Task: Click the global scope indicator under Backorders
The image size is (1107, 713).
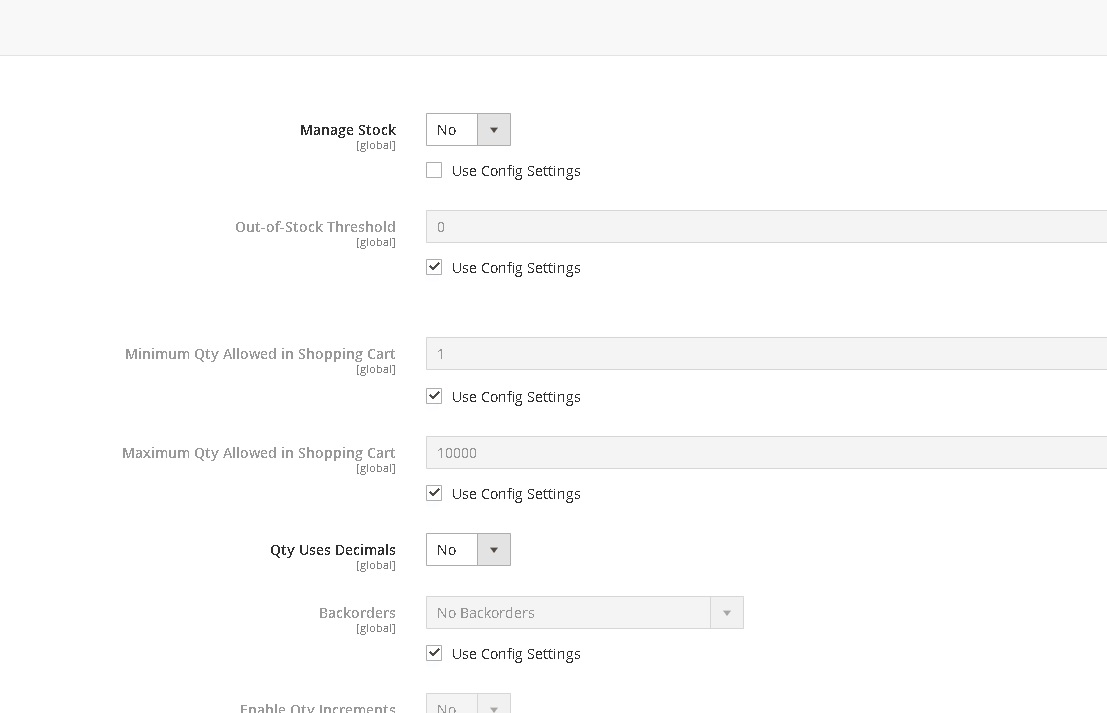Action: coord(376,628)
